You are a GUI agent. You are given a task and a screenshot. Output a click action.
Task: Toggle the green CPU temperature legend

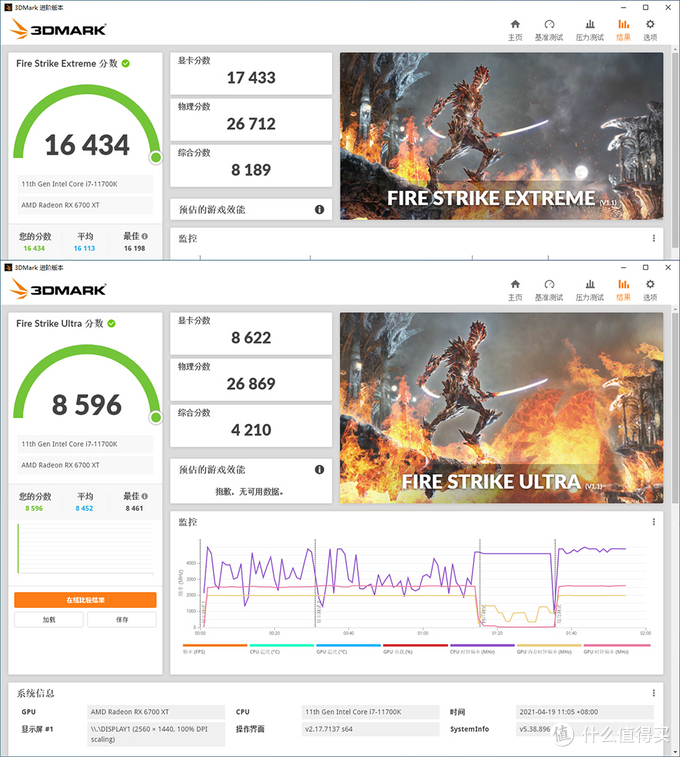[281, 648]
